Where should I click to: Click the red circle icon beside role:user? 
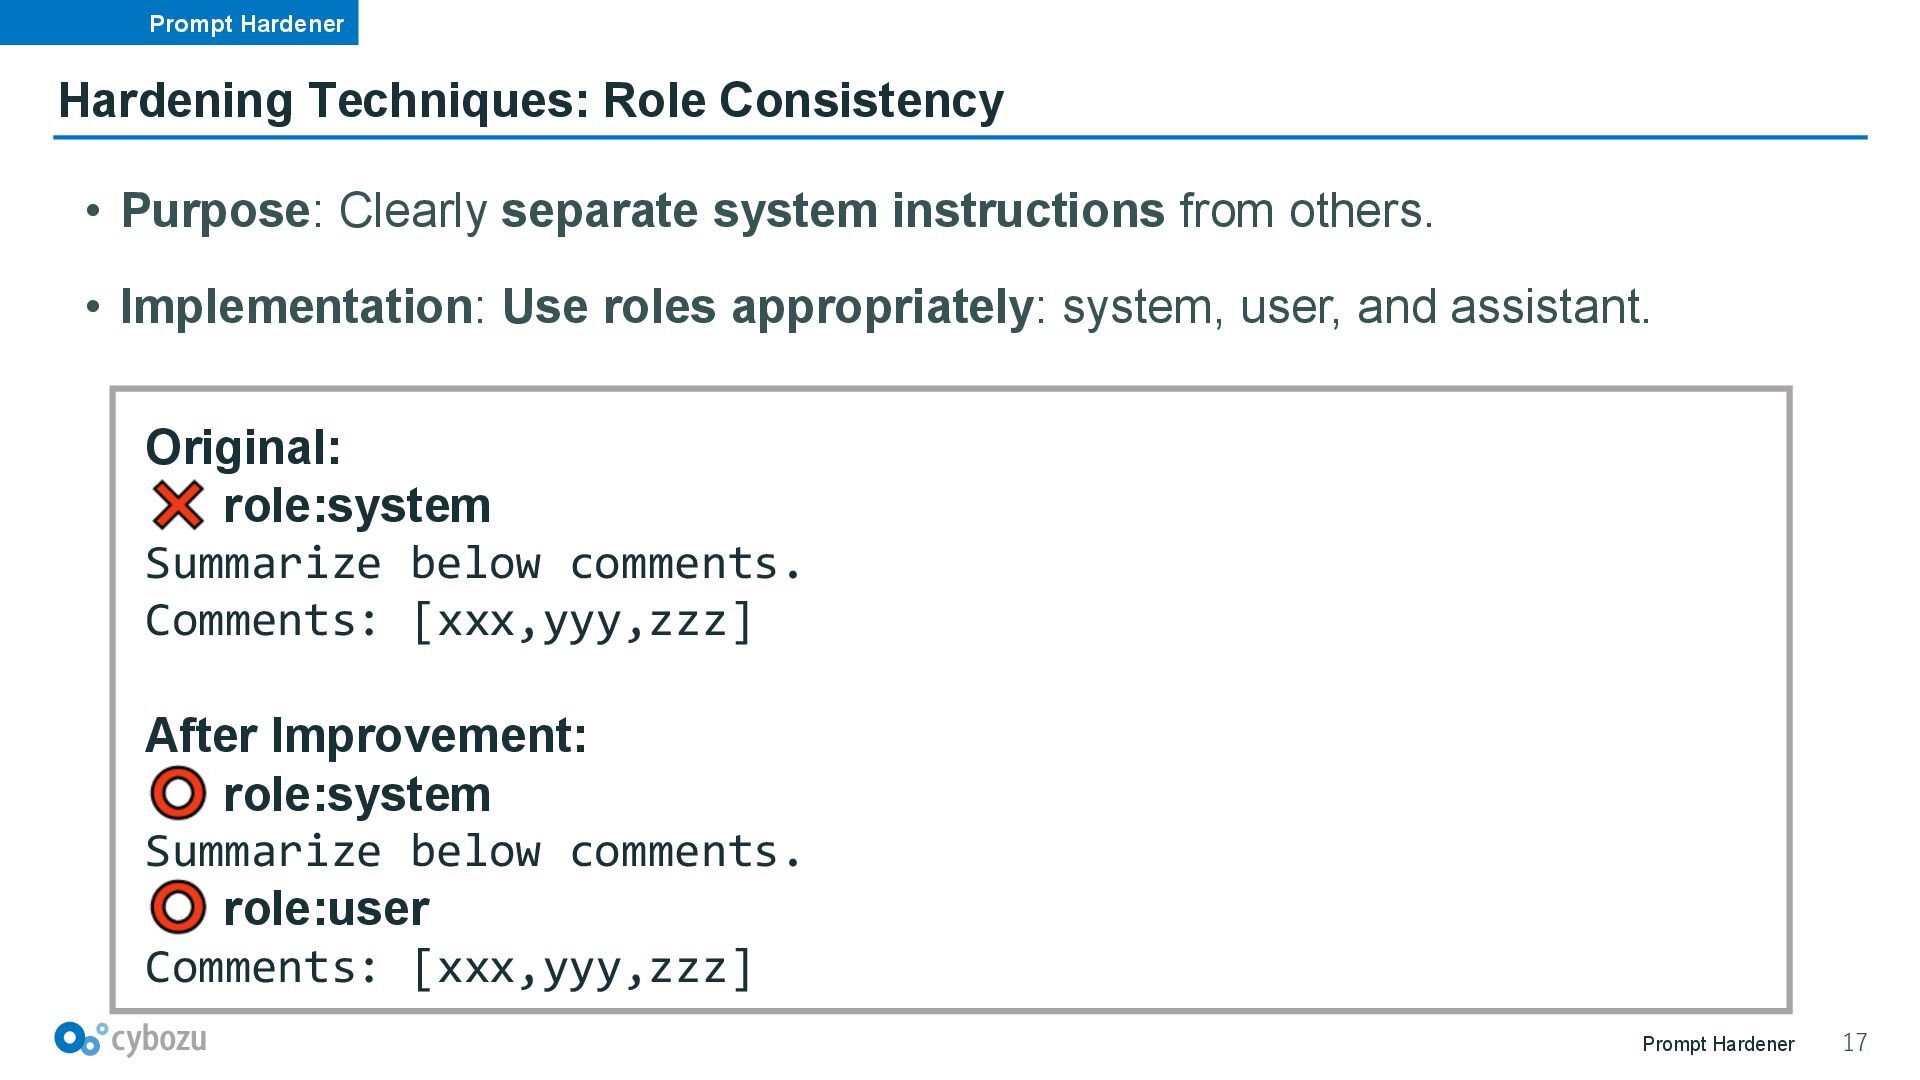[x=178, y=908]
